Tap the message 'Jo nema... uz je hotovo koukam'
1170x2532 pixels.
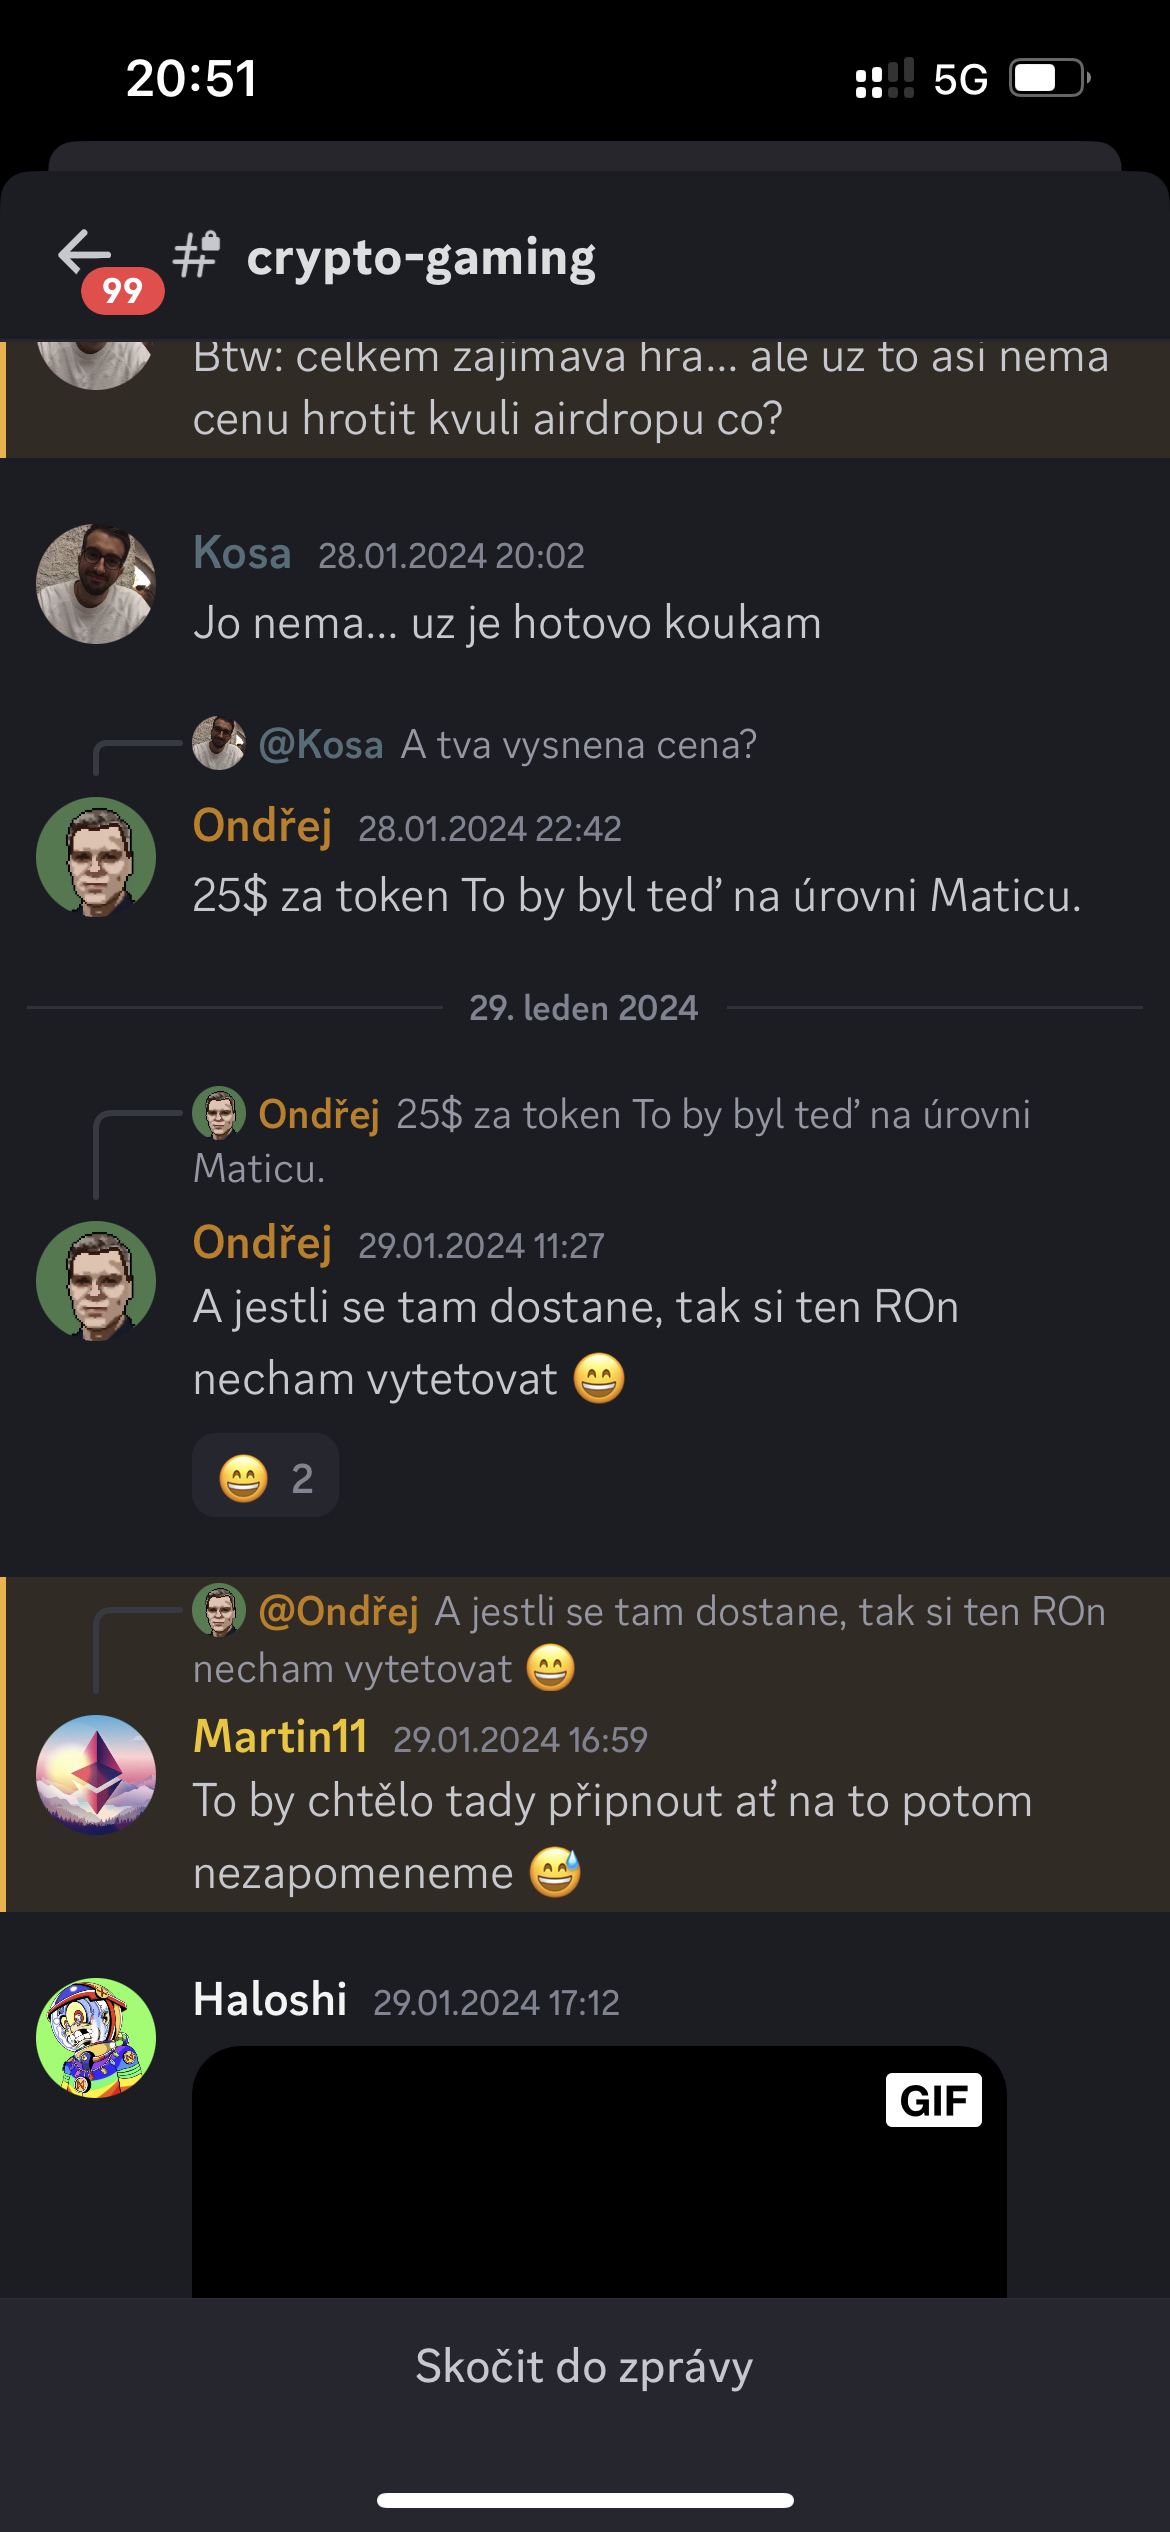507,623
